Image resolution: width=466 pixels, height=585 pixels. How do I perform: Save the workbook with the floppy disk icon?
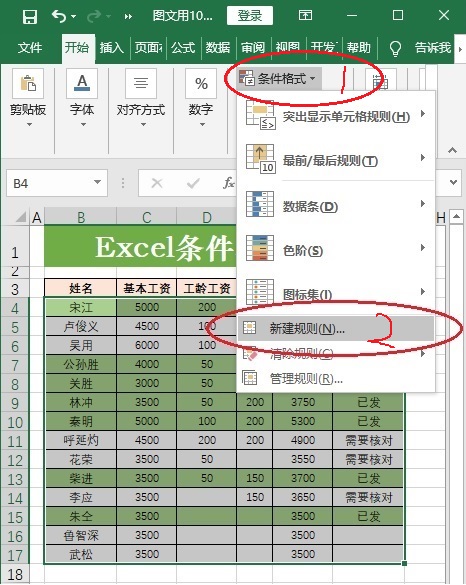[30, 16]
